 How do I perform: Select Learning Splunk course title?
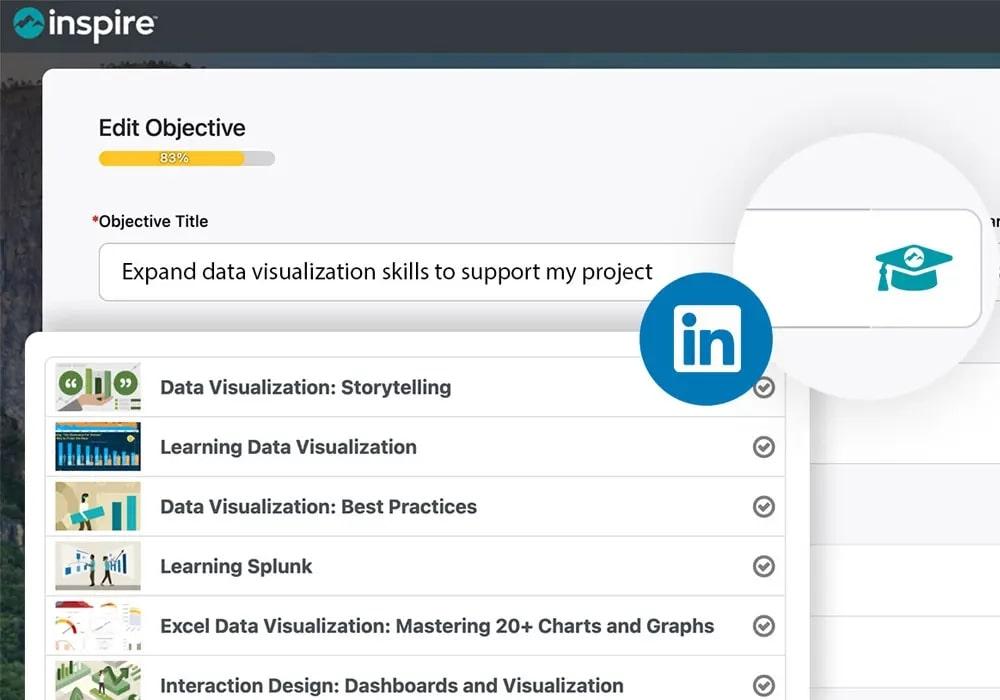[x=236, y=567]
